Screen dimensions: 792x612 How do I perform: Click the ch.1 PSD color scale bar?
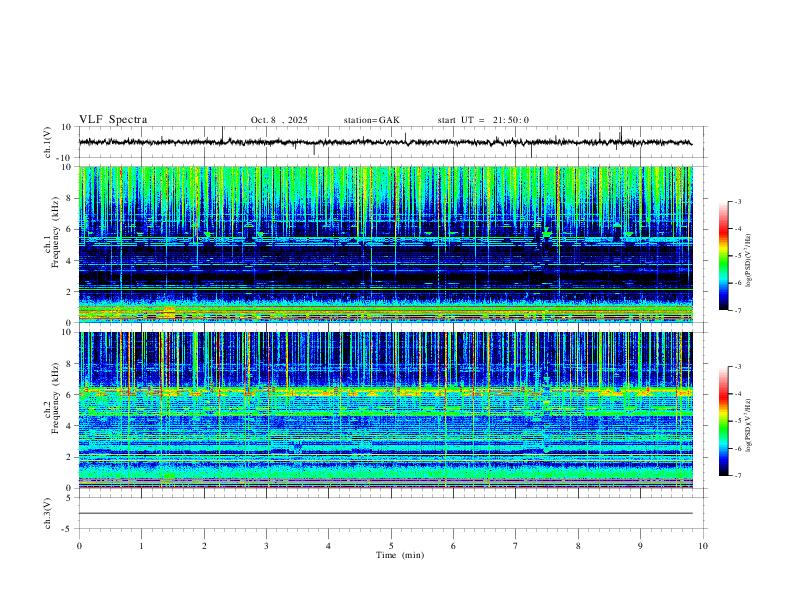723,256
